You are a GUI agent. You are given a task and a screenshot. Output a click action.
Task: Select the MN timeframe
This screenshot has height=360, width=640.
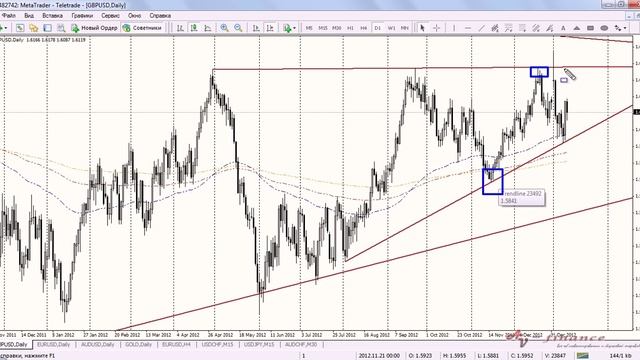pos(404,28)
